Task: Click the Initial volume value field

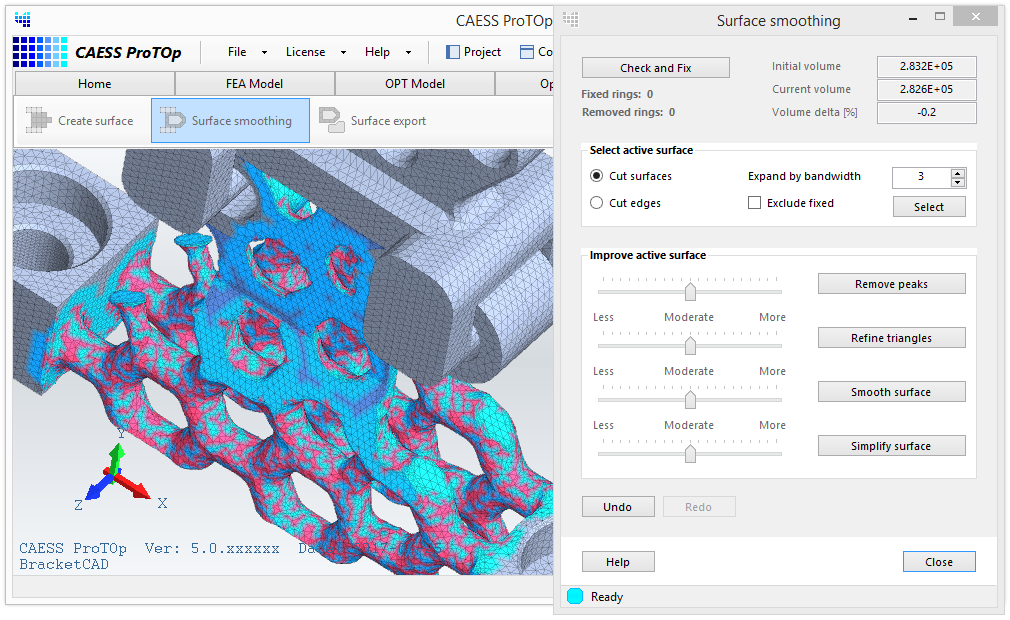Action: (926, 66)
